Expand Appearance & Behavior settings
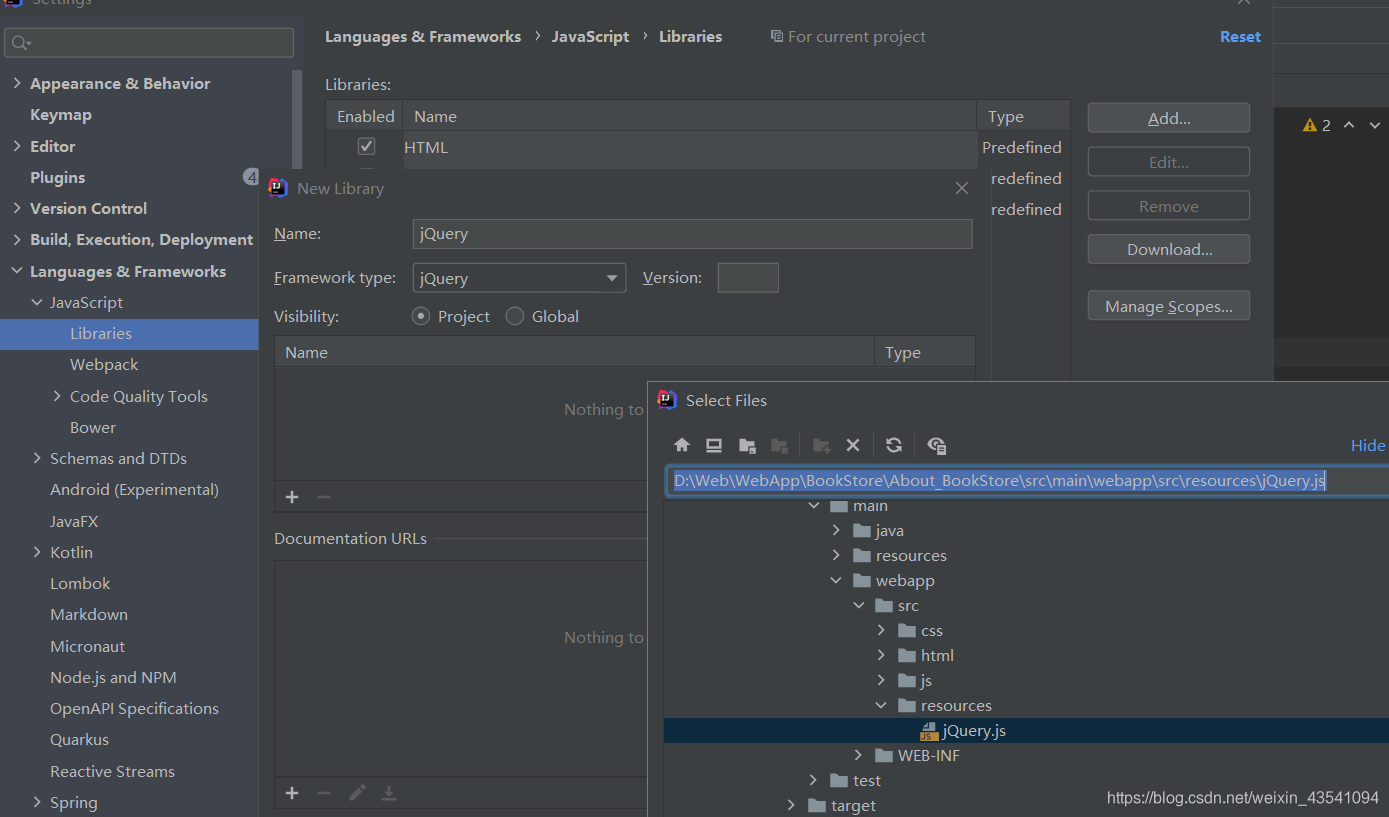The image size is (1389, 817). point(17,83)
